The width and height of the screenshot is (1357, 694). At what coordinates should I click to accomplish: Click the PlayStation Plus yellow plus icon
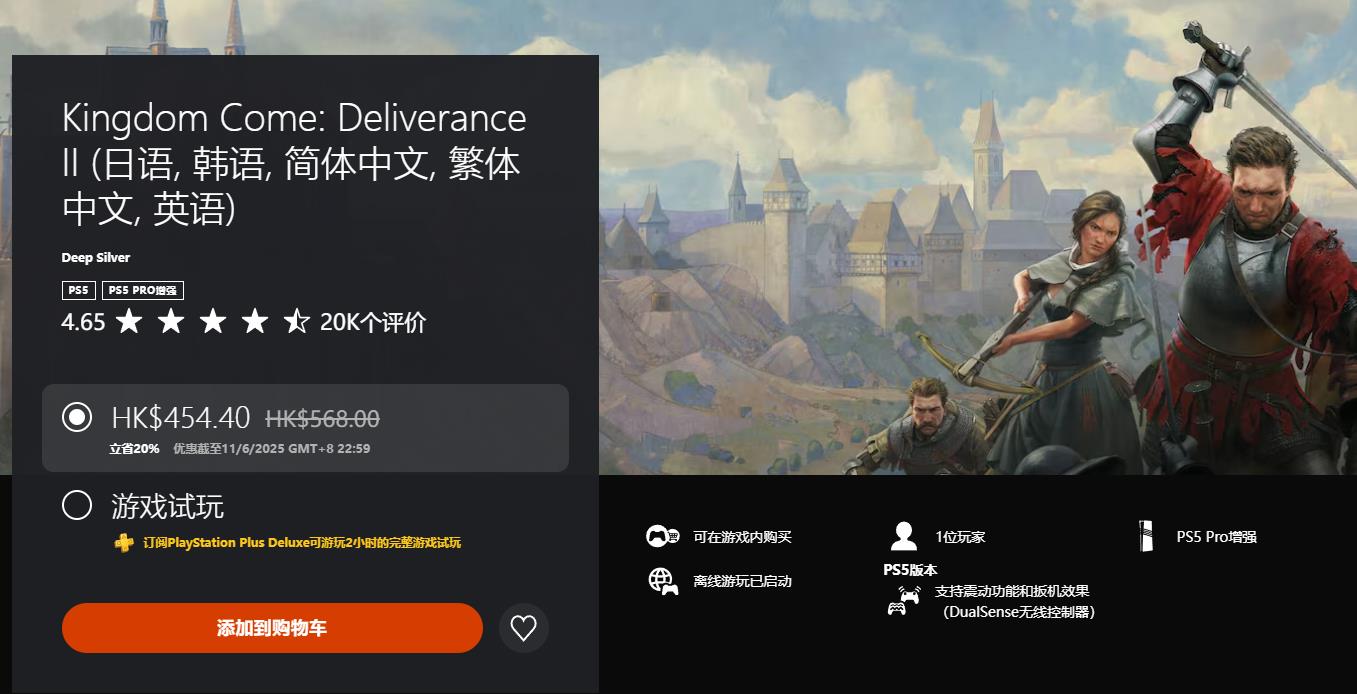click(x=122, y=543)
